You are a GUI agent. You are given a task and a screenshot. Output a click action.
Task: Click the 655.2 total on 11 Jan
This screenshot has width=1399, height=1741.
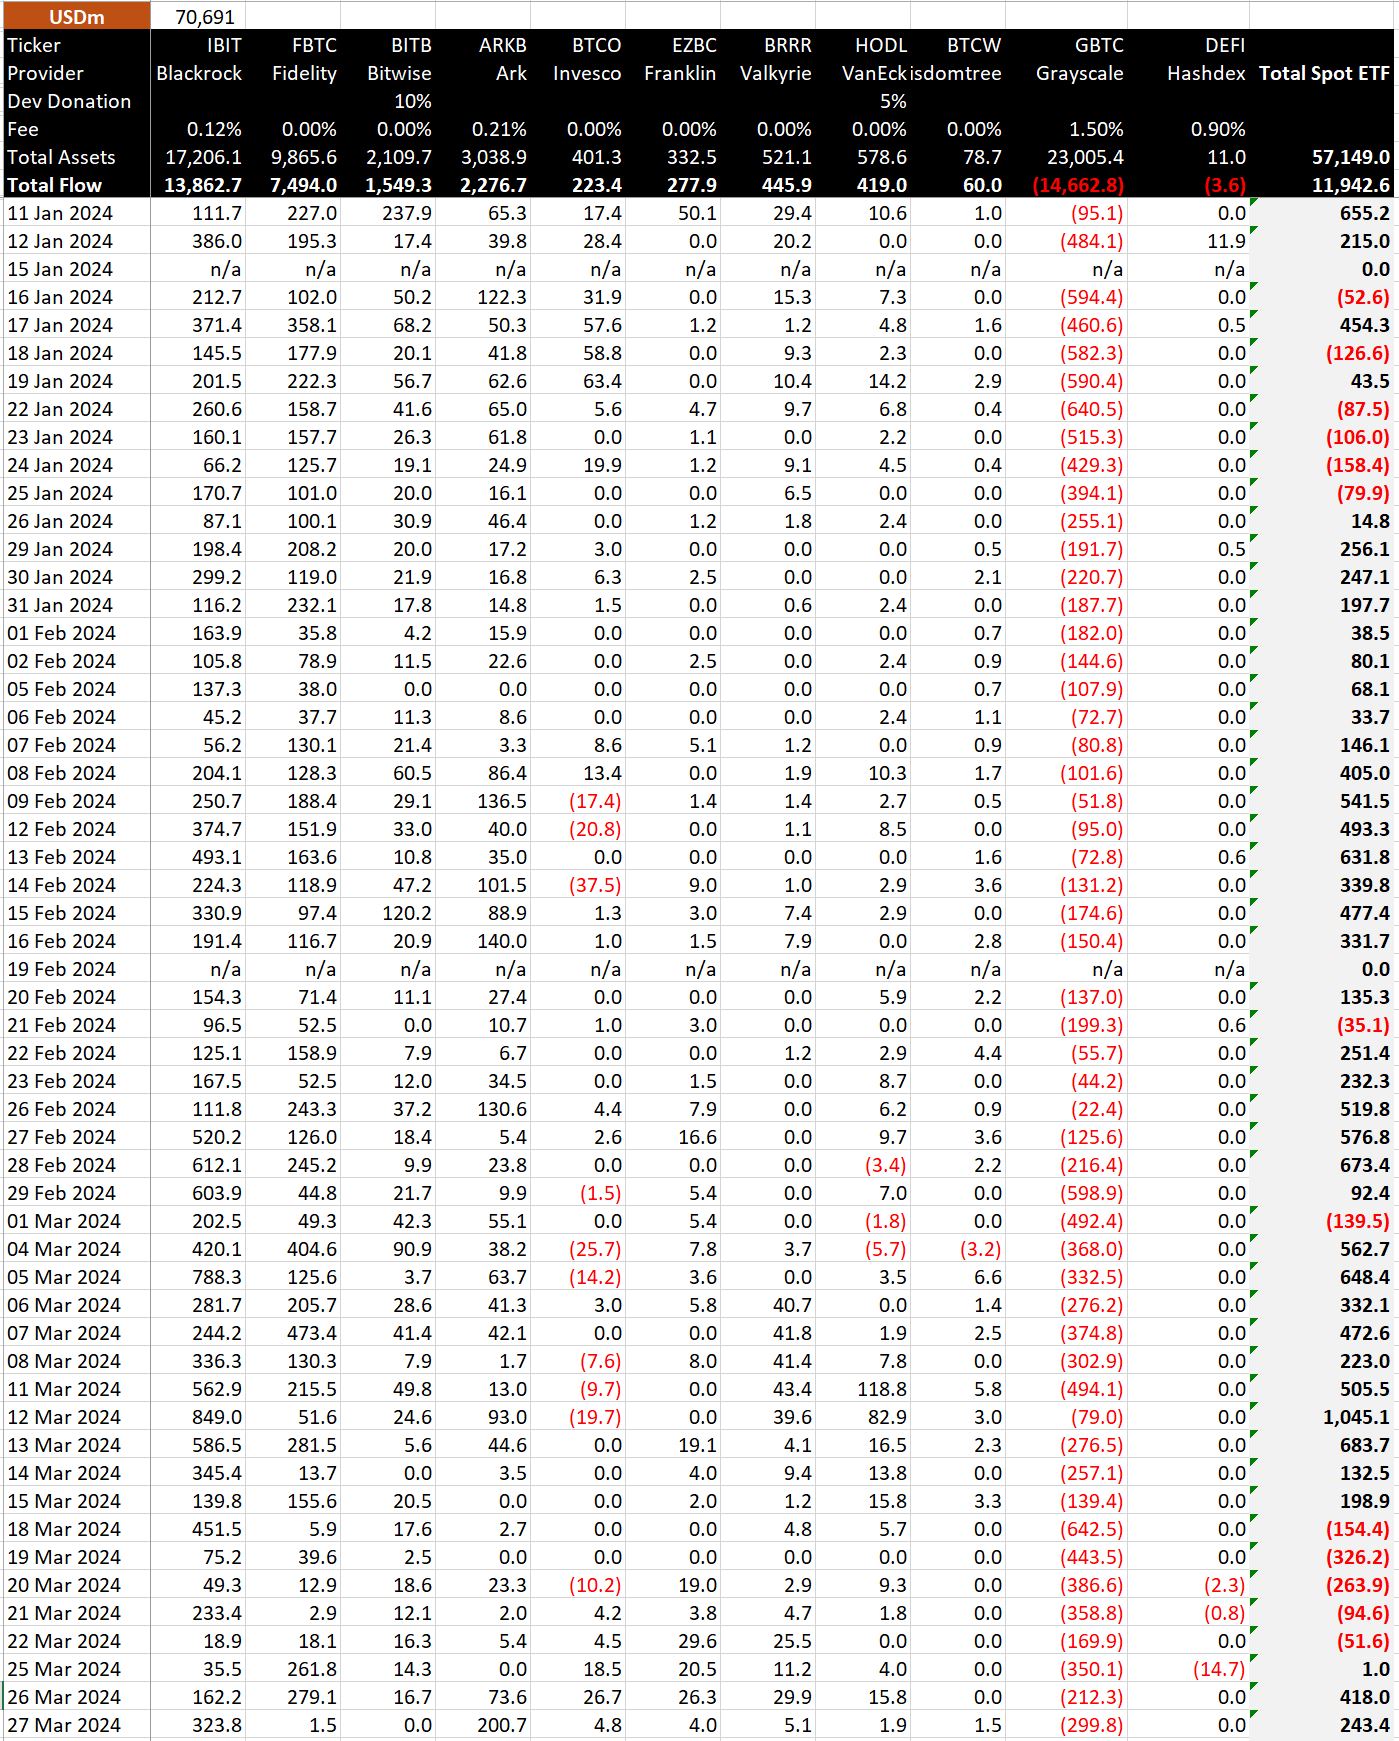(1365, 213)
